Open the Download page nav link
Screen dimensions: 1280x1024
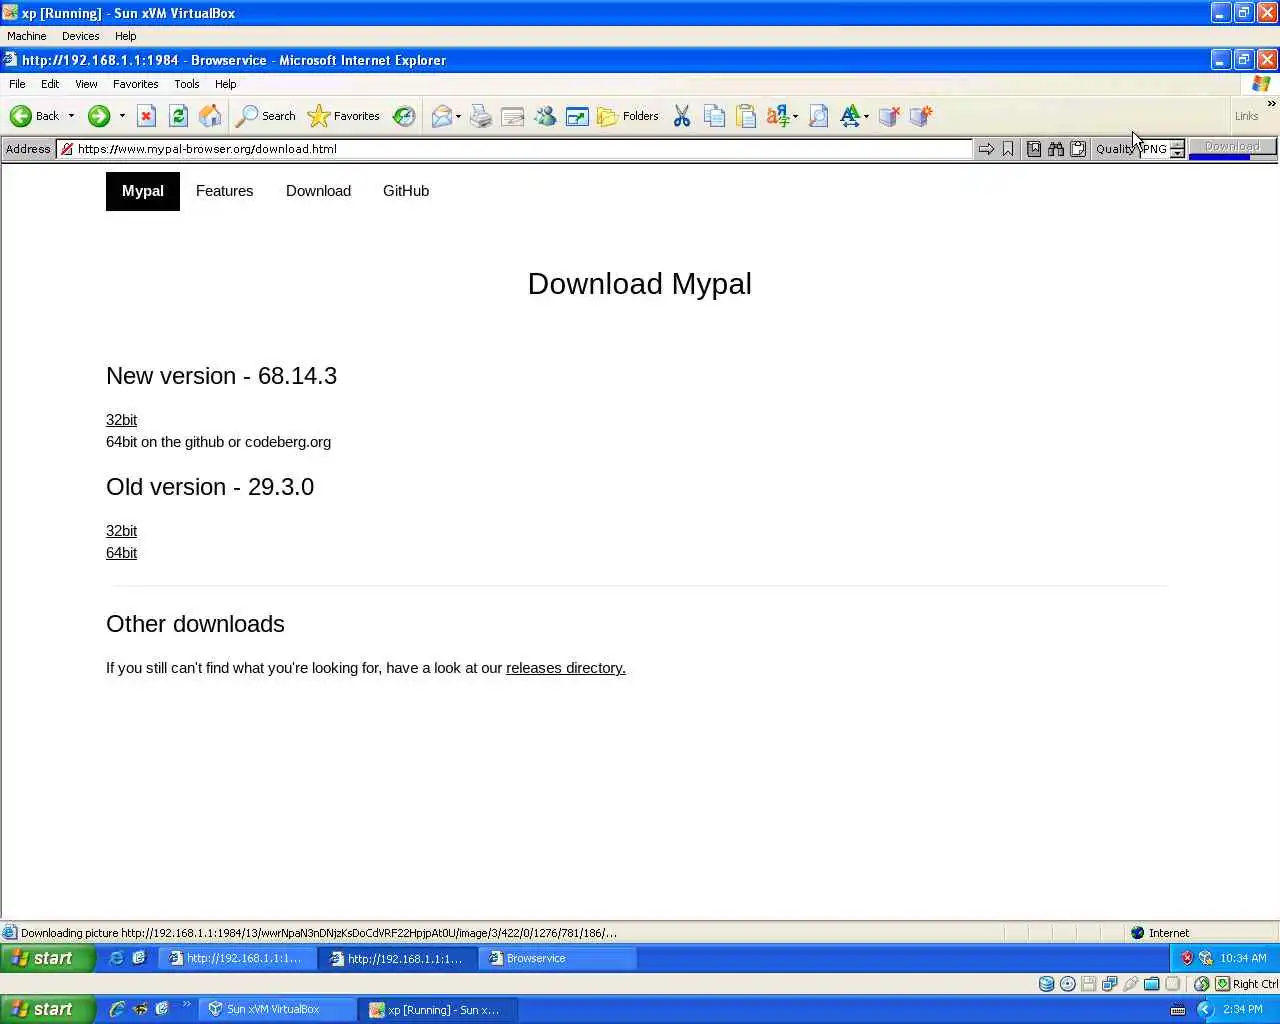pyautogui.click(x=318, y=191)
